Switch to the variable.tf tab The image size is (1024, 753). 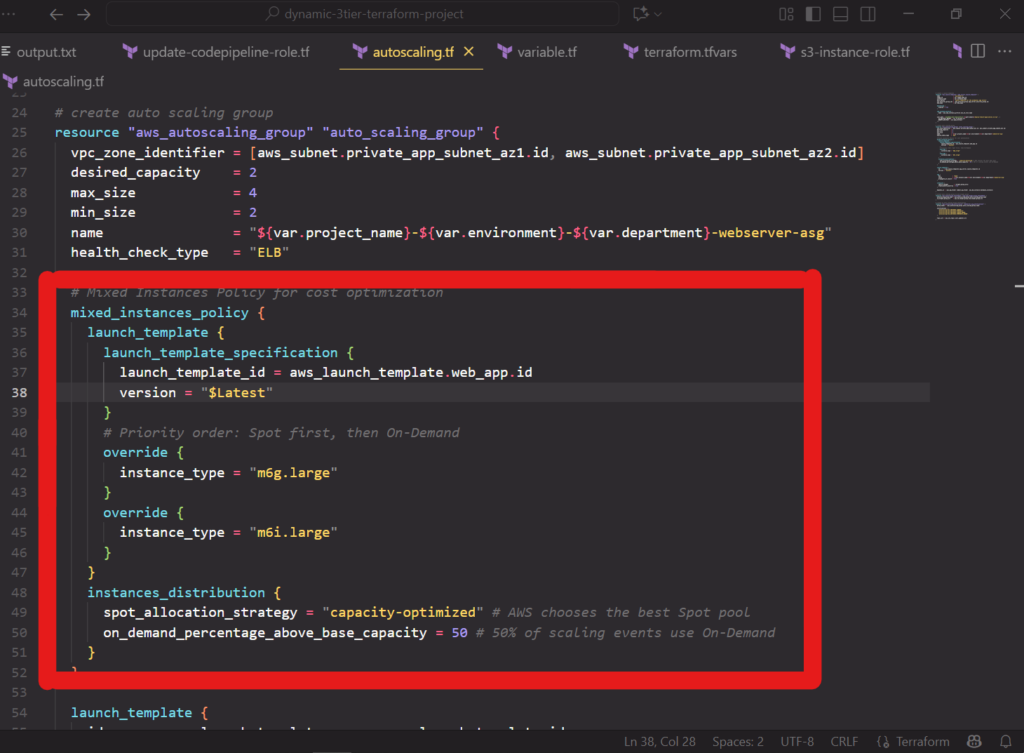pyautogui.click(x=546, y=51)
